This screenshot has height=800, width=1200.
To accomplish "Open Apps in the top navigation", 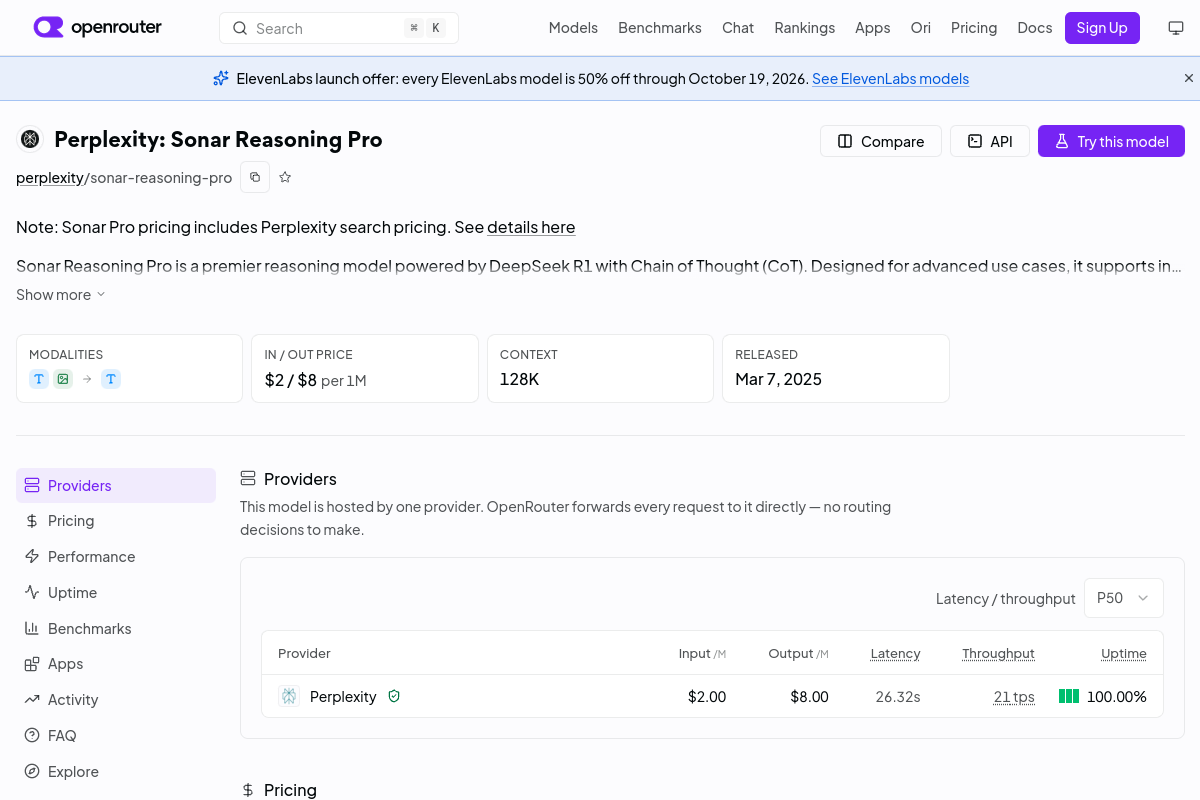I will (873, 28).
